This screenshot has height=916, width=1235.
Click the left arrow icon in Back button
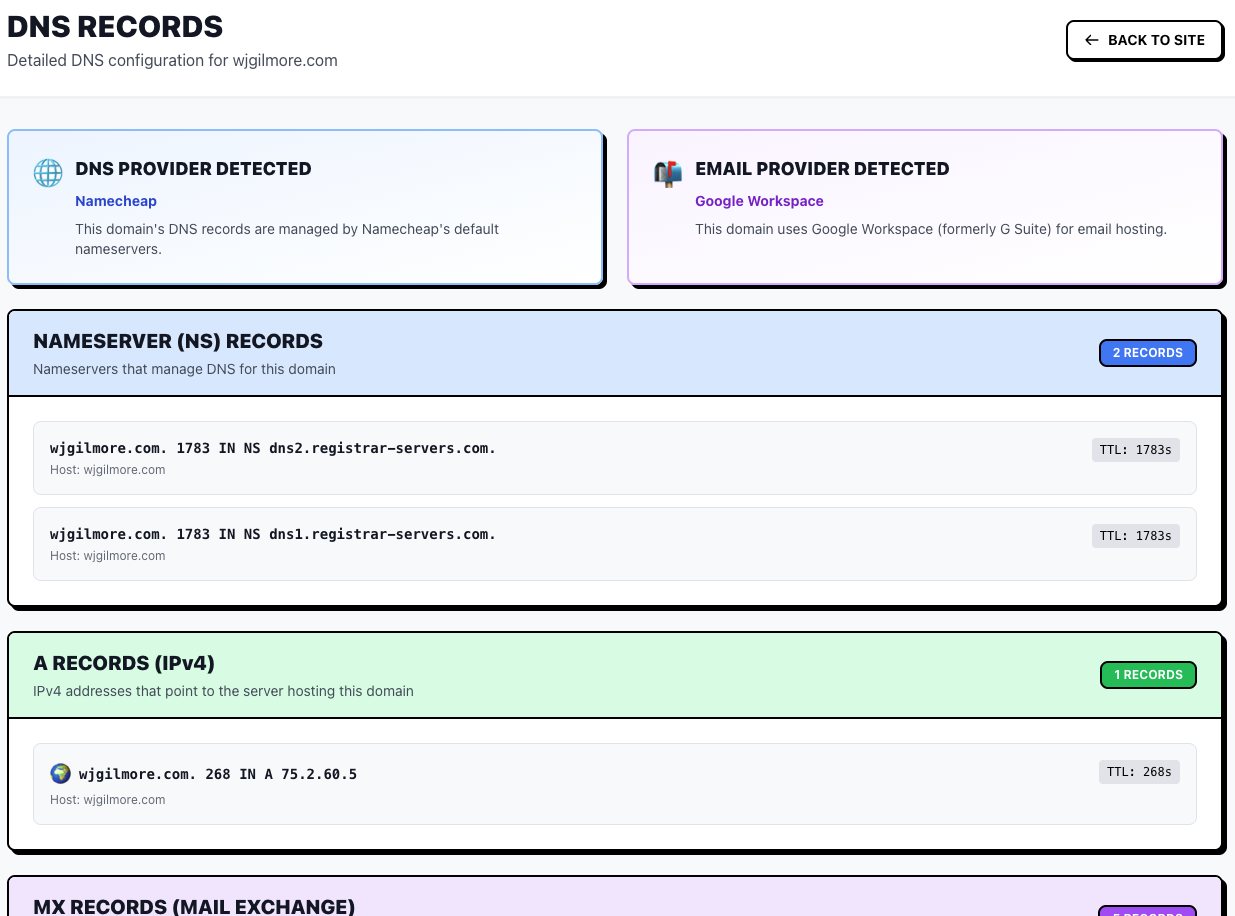pyautogui.click(x=1092, y=40)
